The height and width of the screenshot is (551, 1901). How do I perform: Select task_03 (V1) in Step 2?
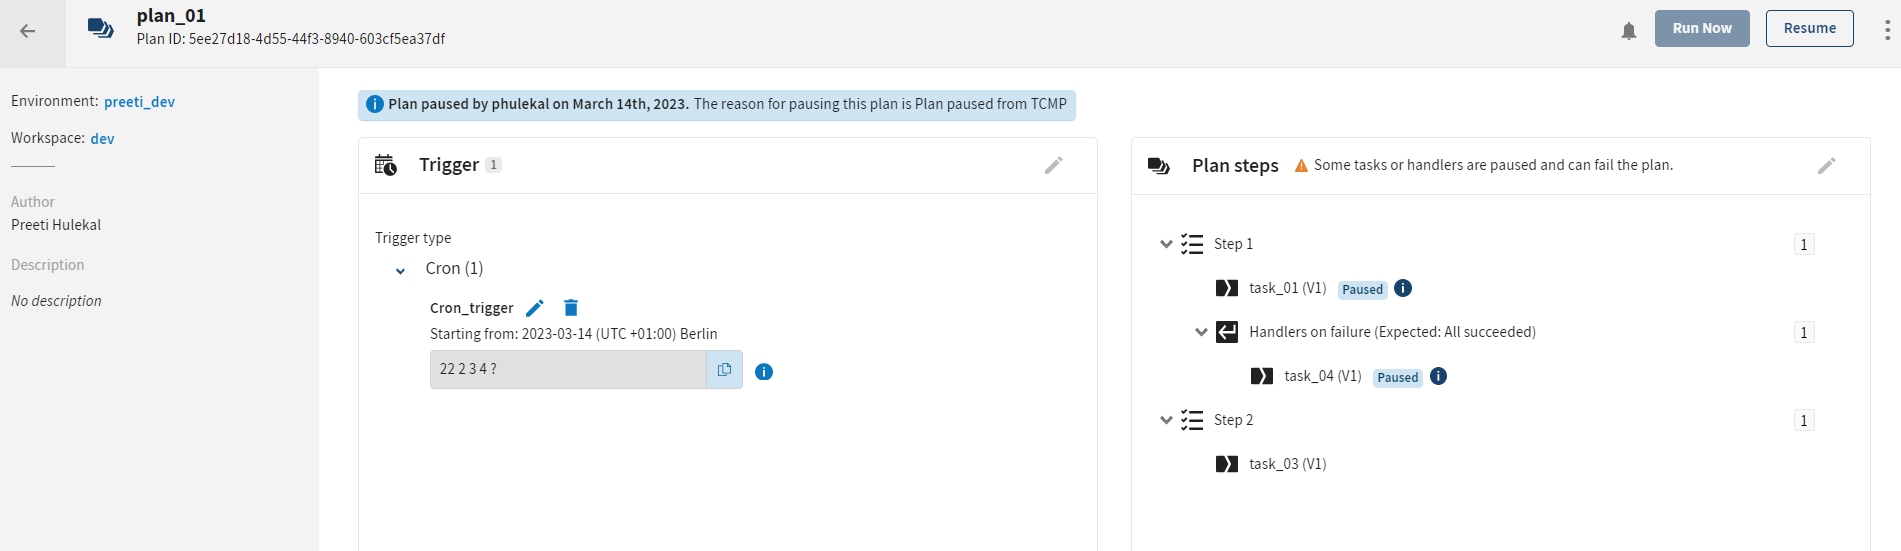pos(1287,464)
